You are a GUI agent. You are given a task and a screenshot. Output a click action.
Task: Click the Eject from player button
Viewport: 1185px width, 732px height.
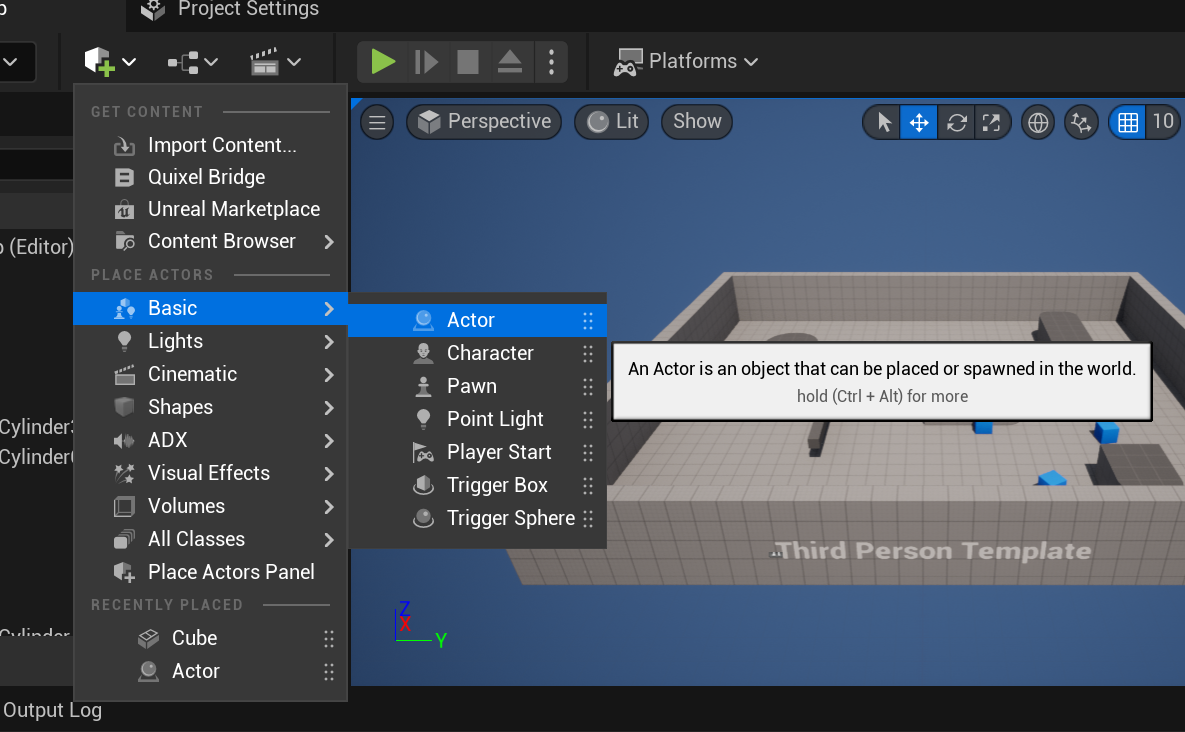pos(509,61)
